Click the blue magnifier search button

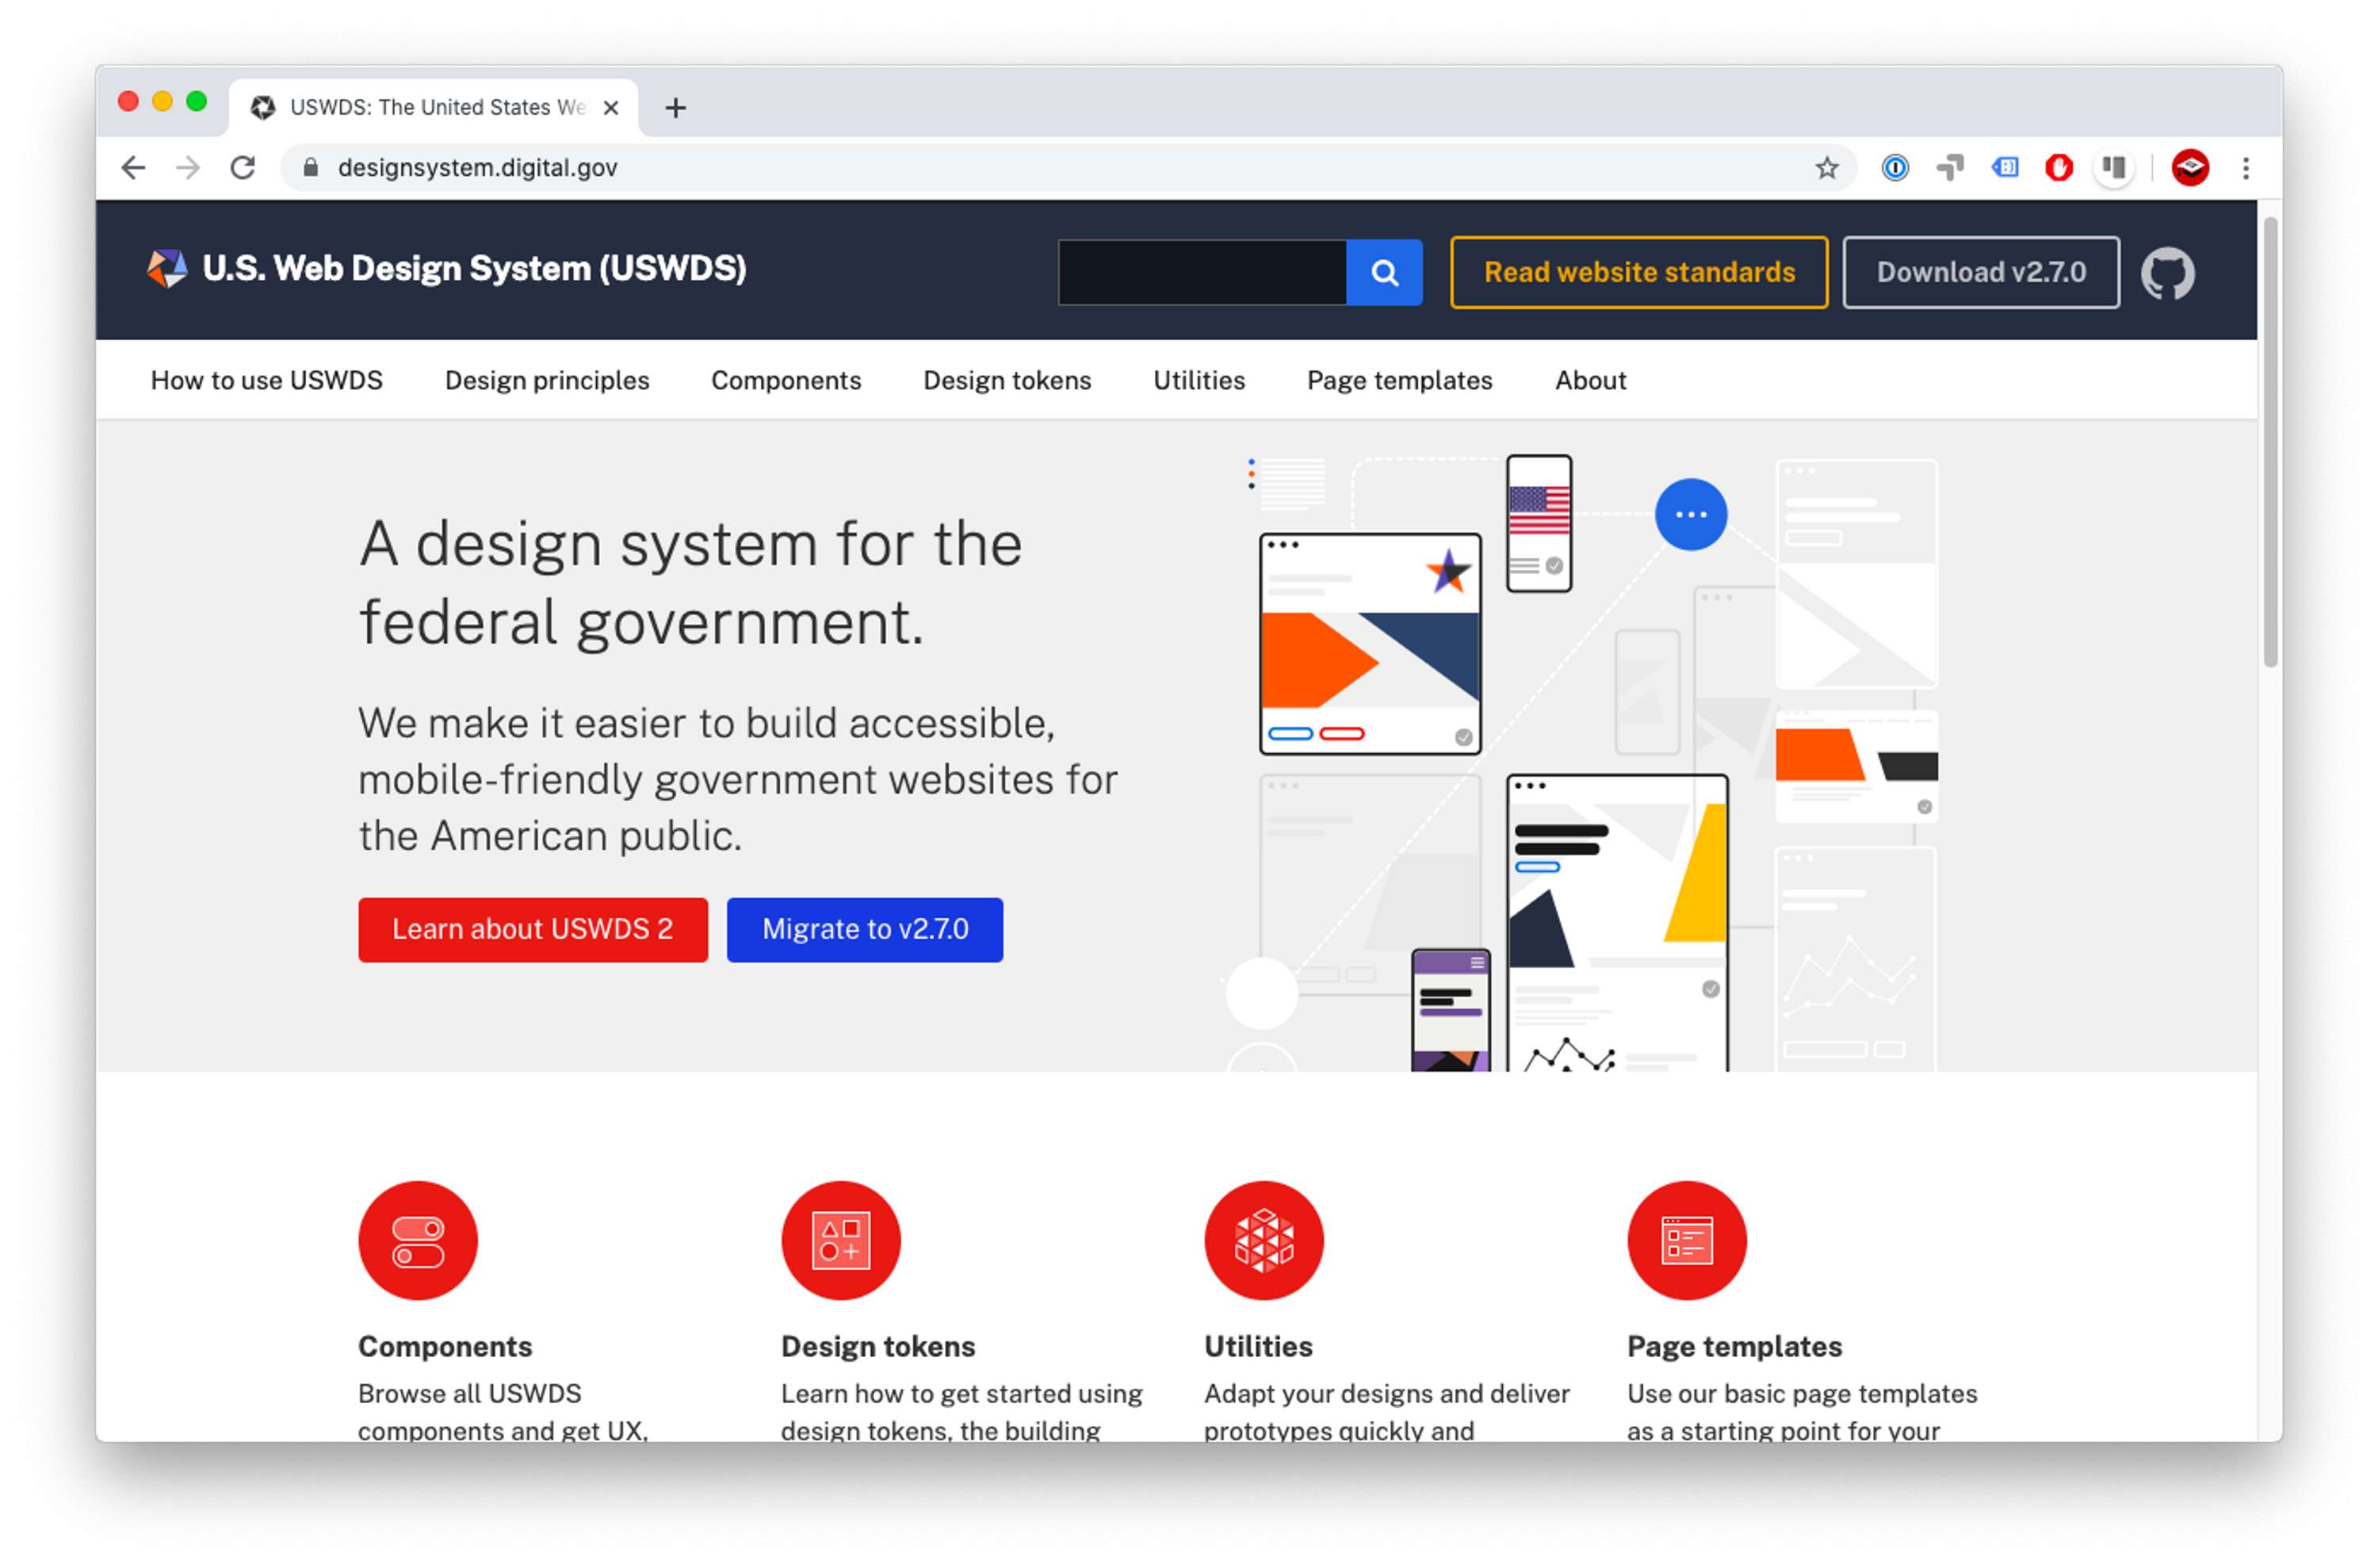point(1384,272)
